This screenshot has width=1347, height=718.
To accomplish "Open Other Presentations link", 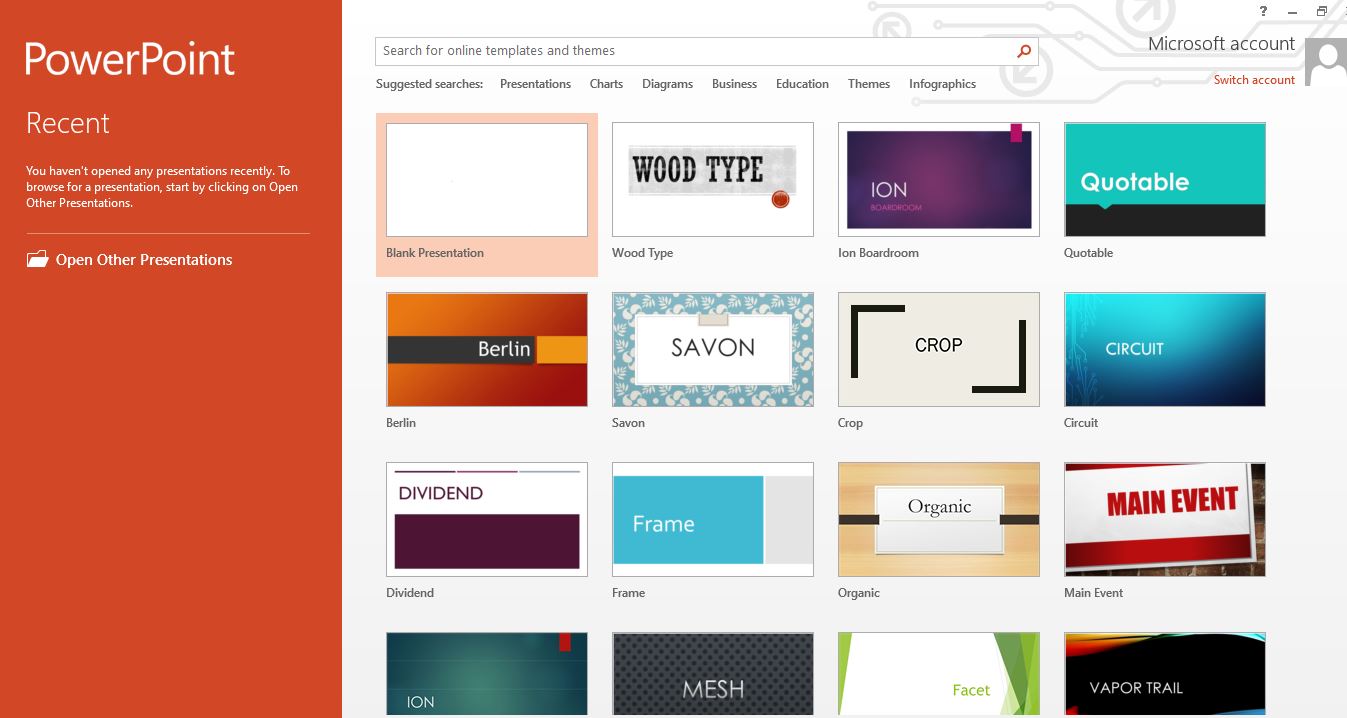I will point(144,260).
